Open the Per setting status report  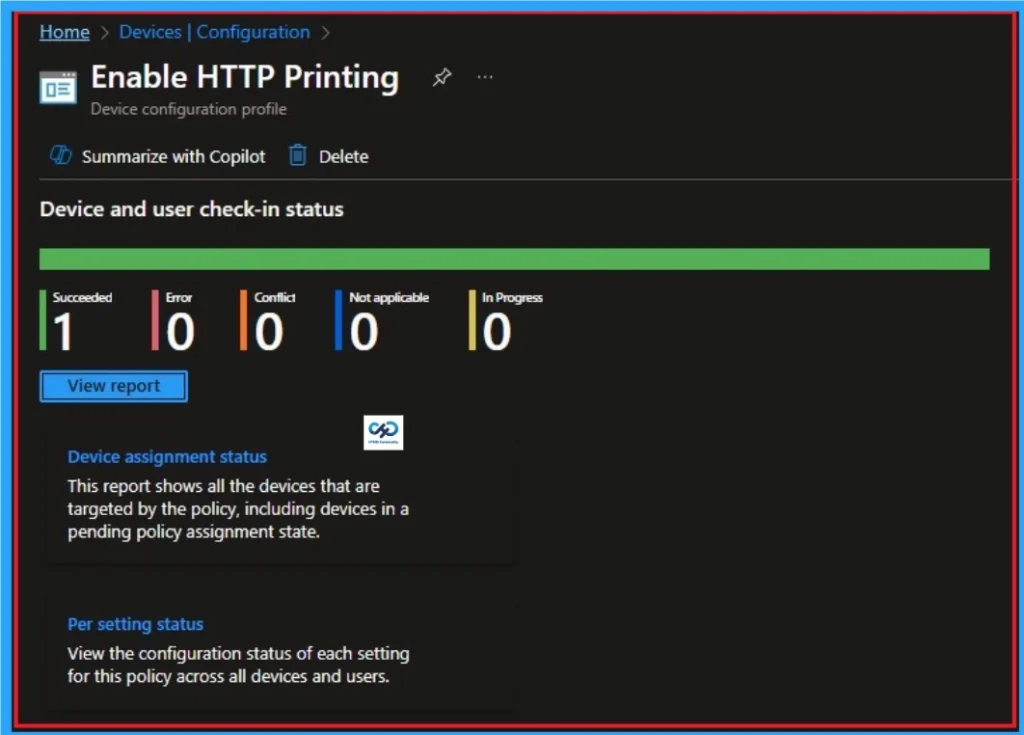pyautogui.click(x=135, y=624)
